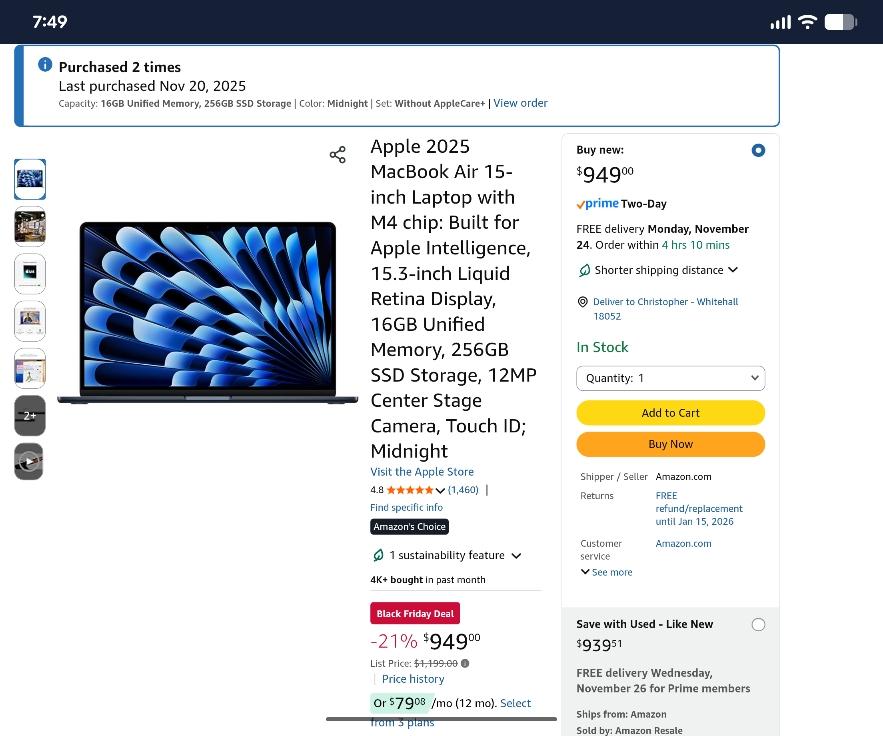Click the info icon next to List Price
Image resolution: width=883 pixels, height=736 pixels.
click(465, 663)
